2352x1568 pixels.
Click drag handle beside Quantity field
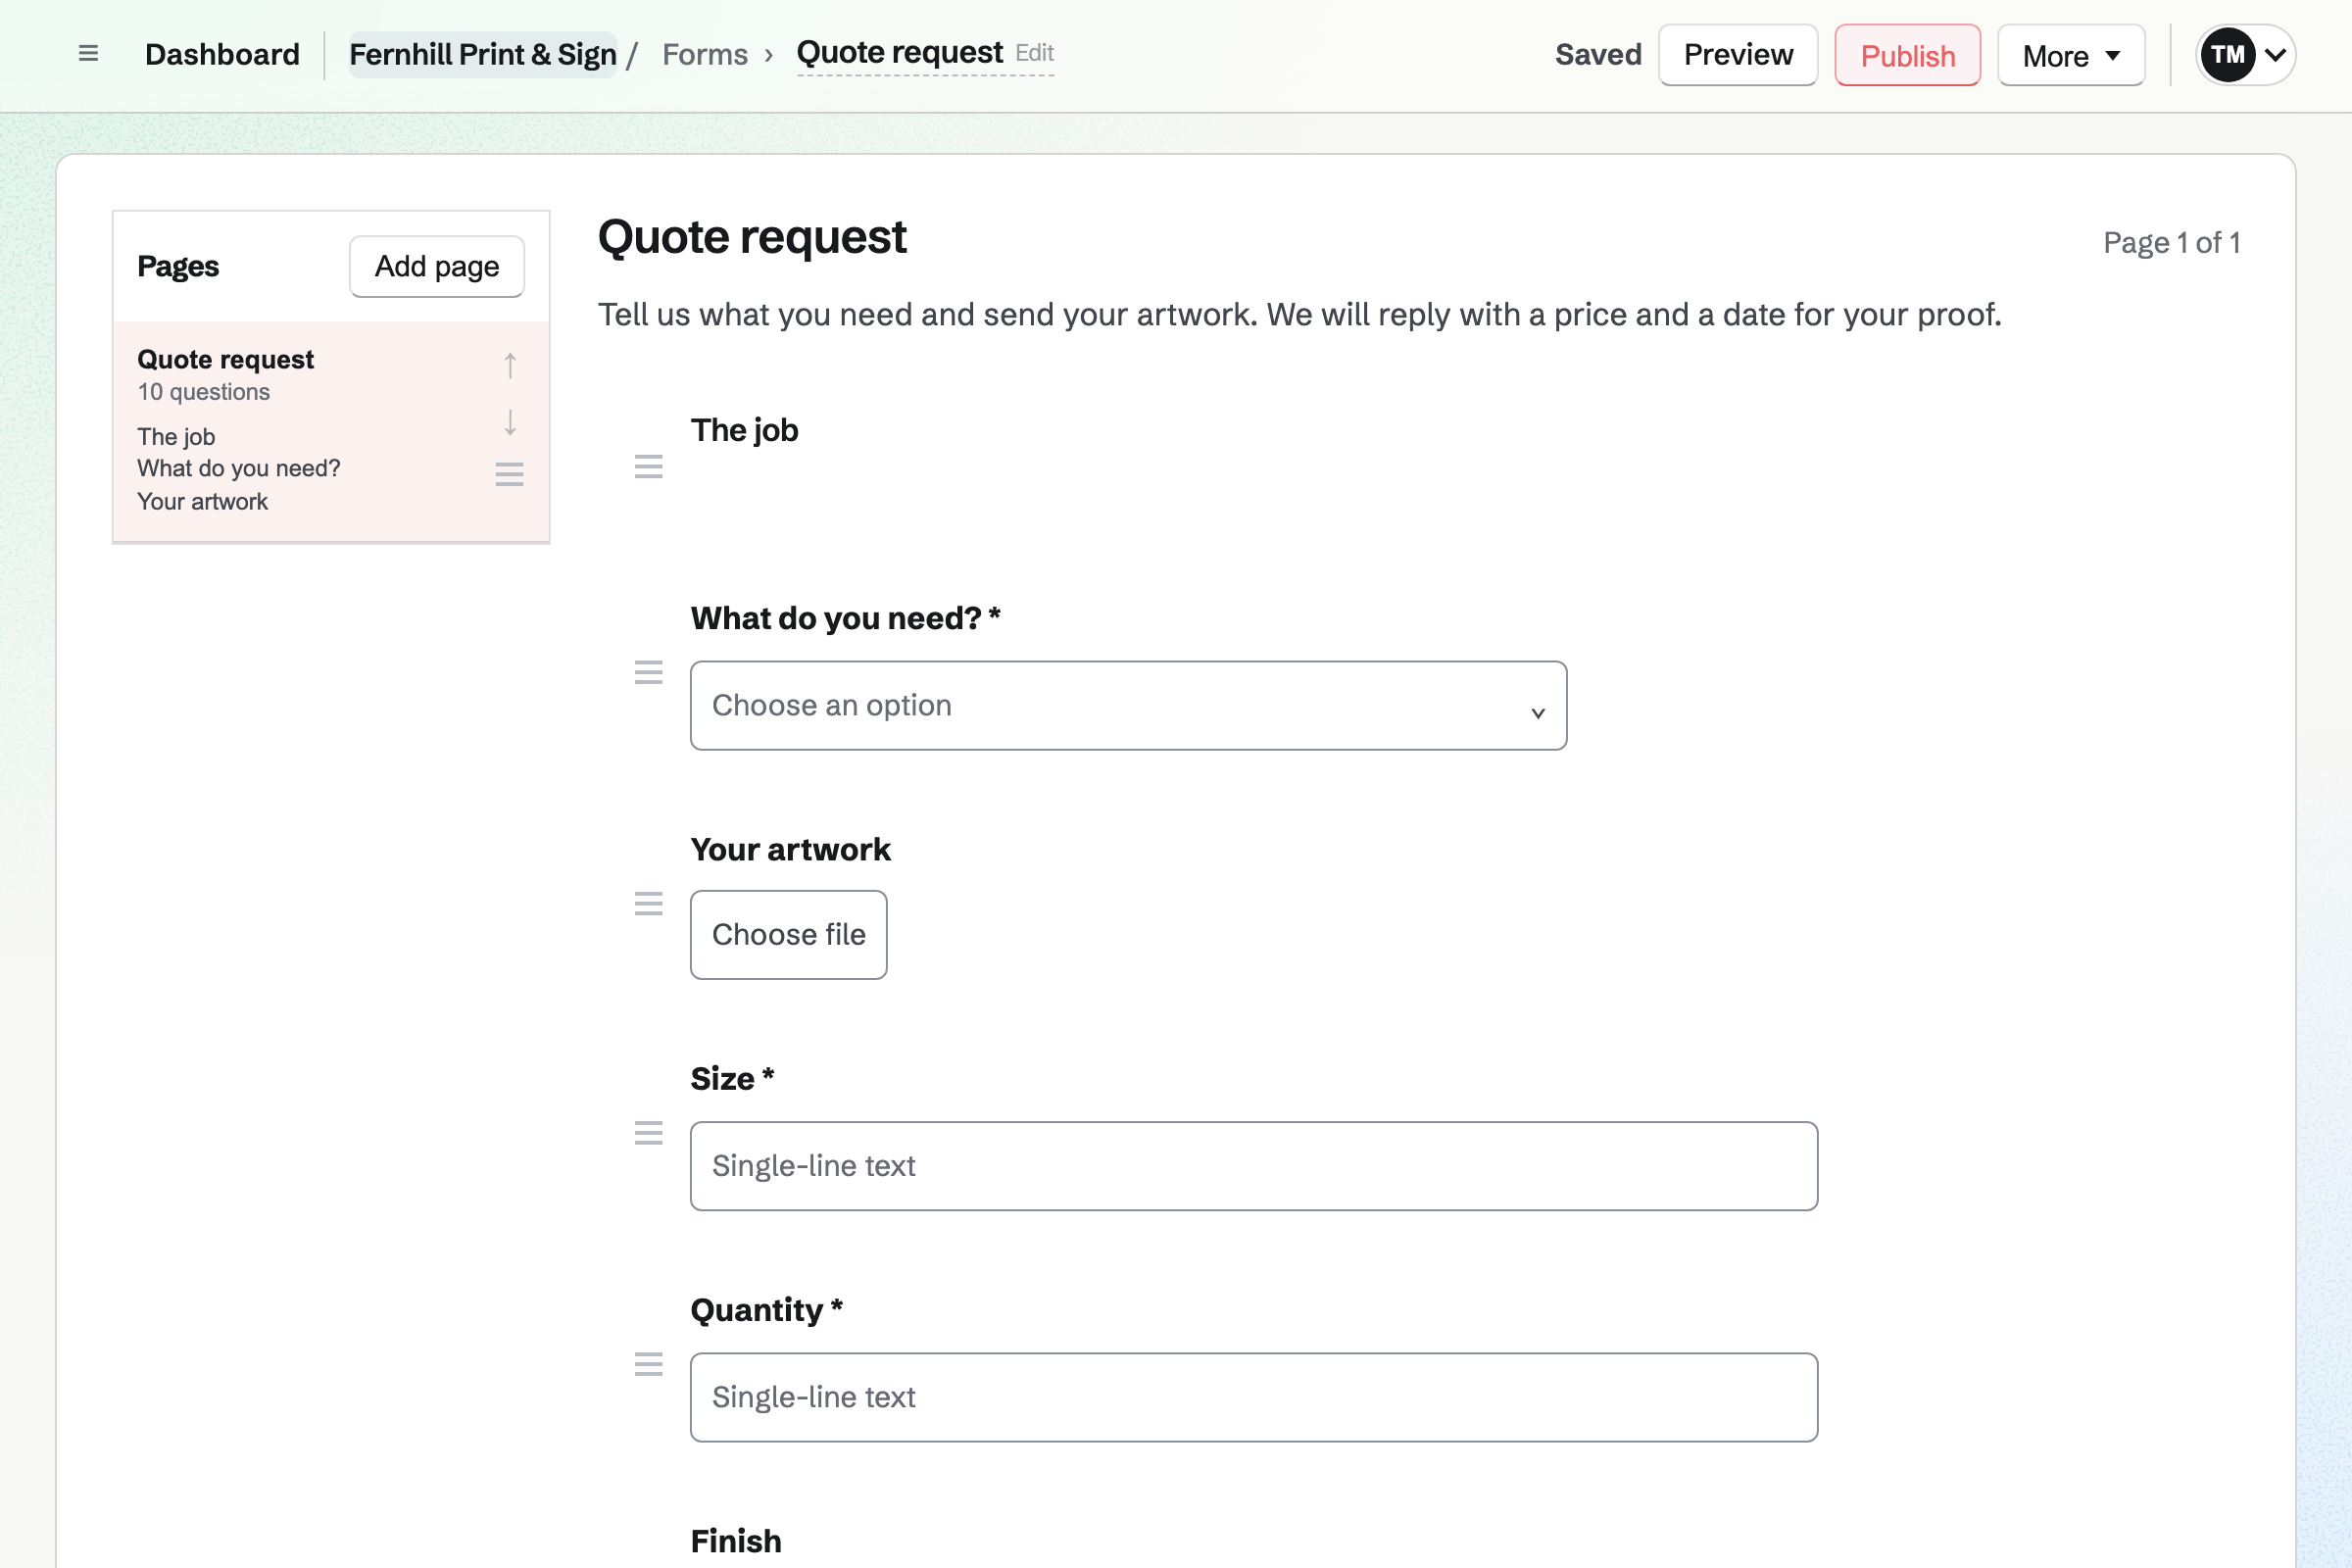649,1364
